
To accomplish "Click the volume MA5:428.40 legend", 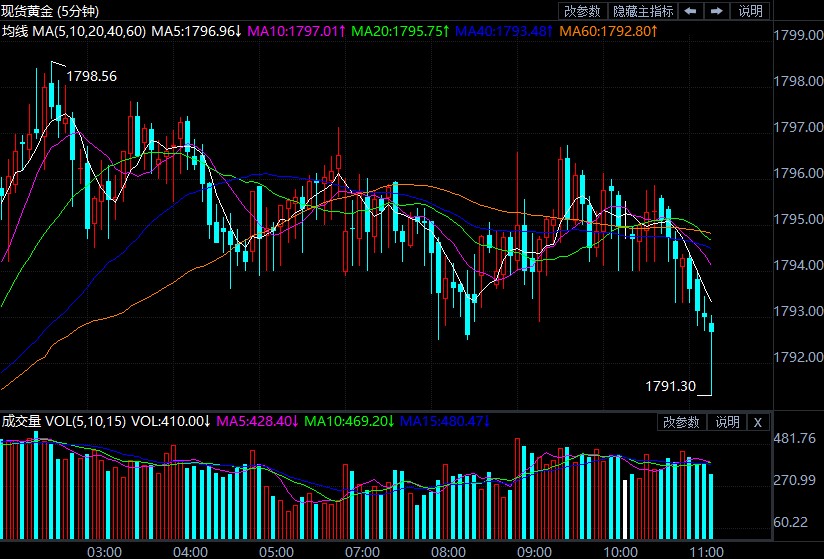I will click(x=257, y=422).
